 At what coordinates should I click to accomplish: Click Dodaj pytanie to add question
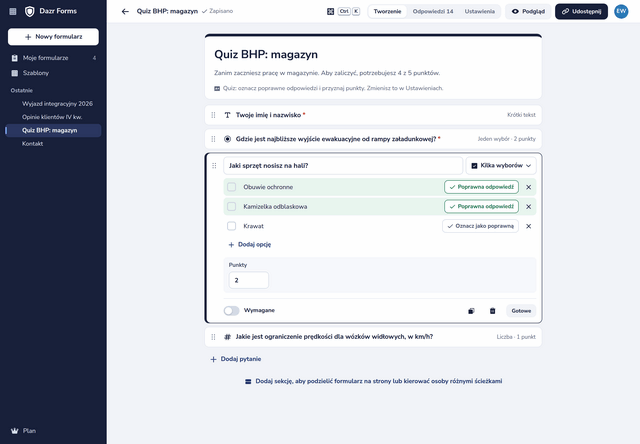coord(236,359)
